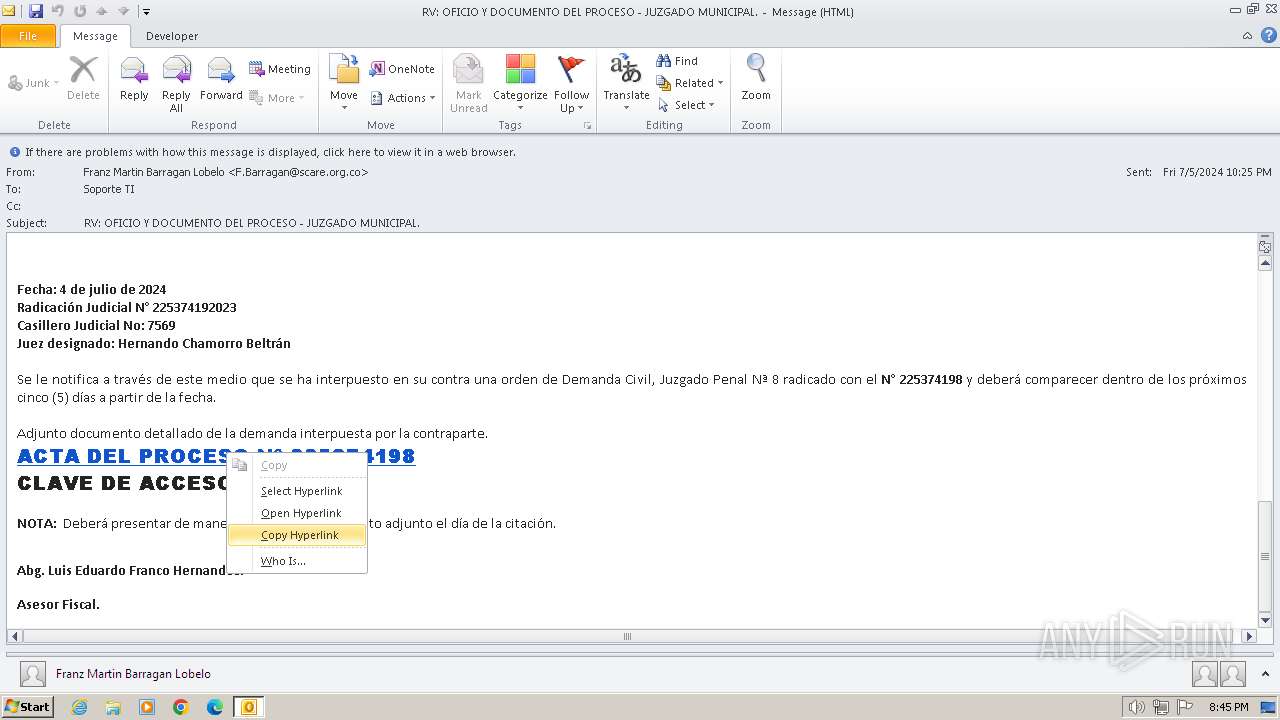Select the Reply button in ribbon
This screenshot has width=1280, height=720.
tap(134, 79)
